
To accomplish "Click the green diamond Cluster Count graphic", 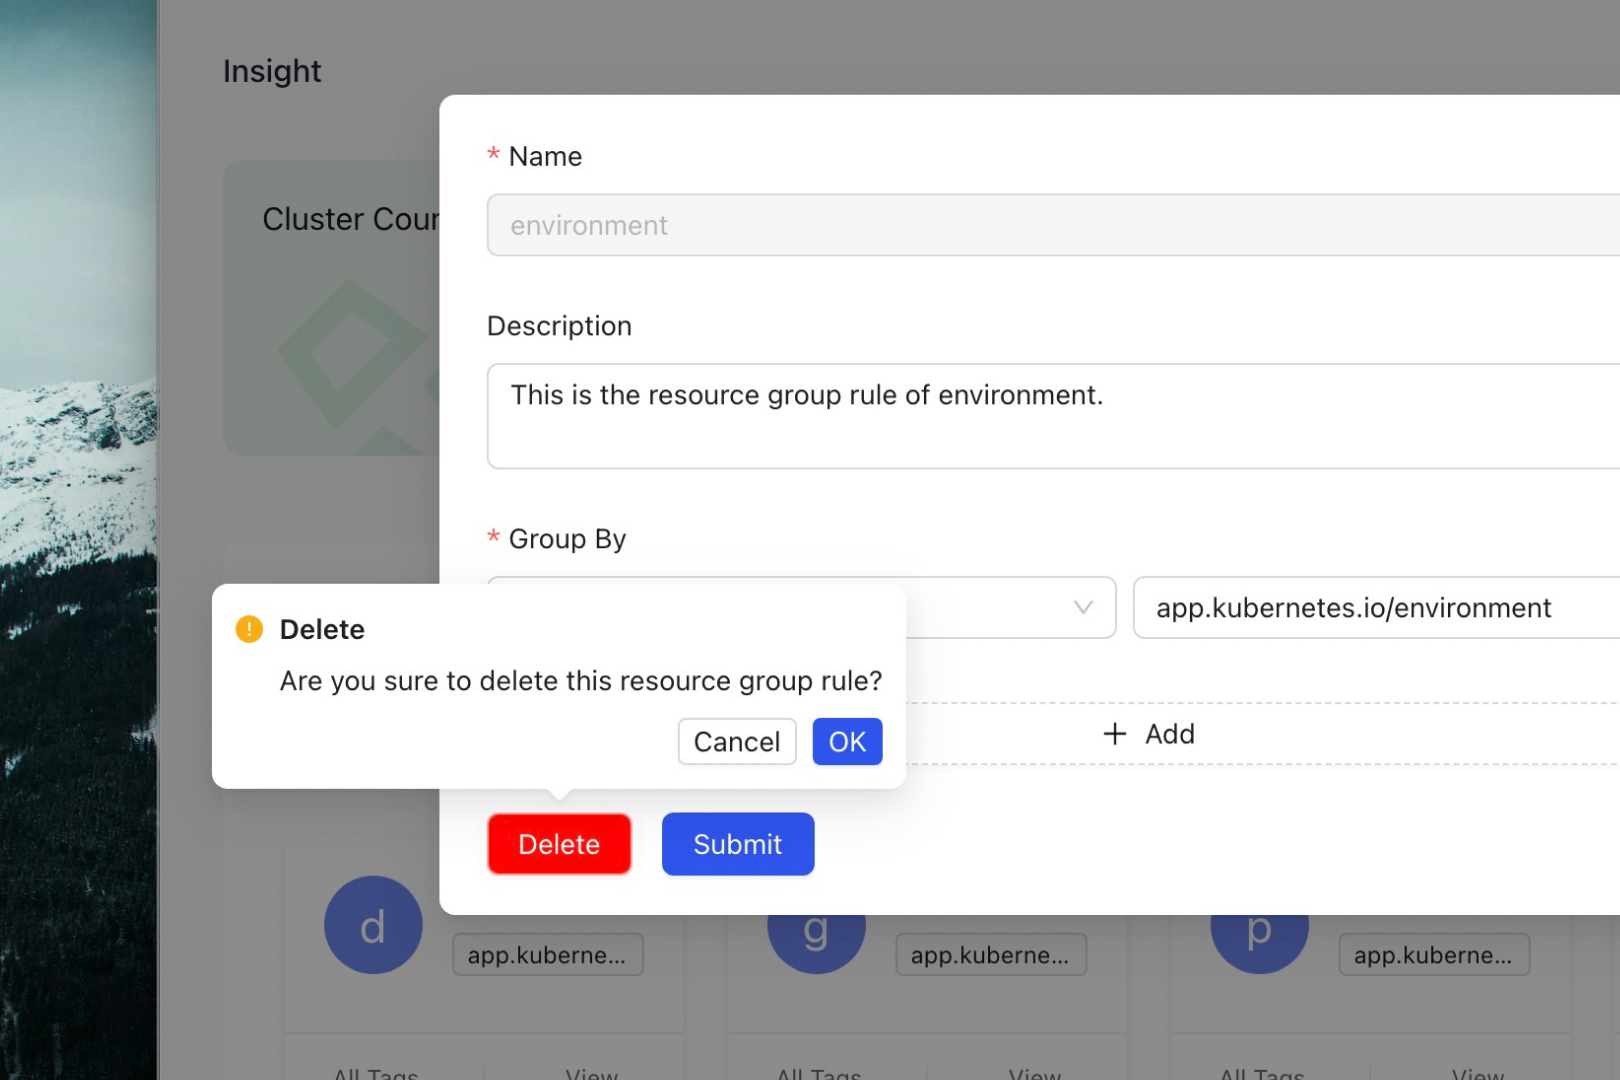I will coord(350,355).
